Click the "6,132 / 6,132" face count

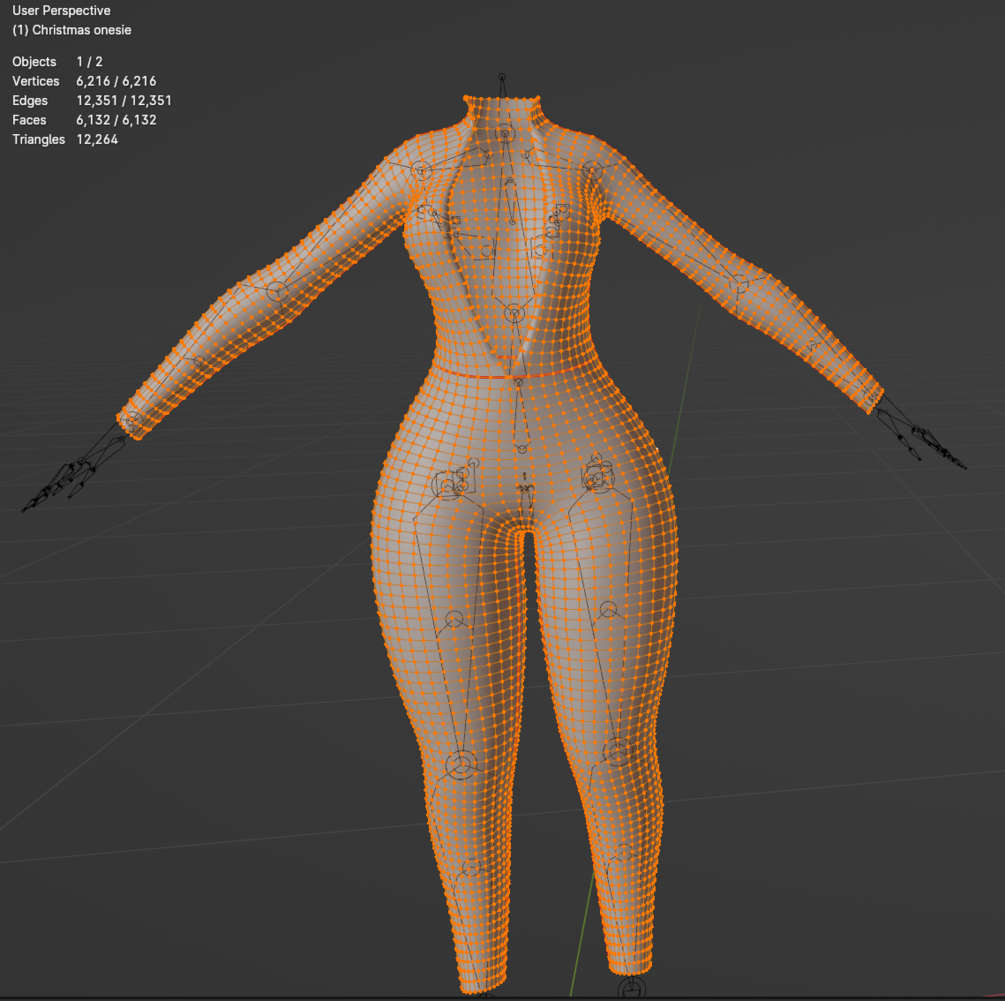[116, 120]
